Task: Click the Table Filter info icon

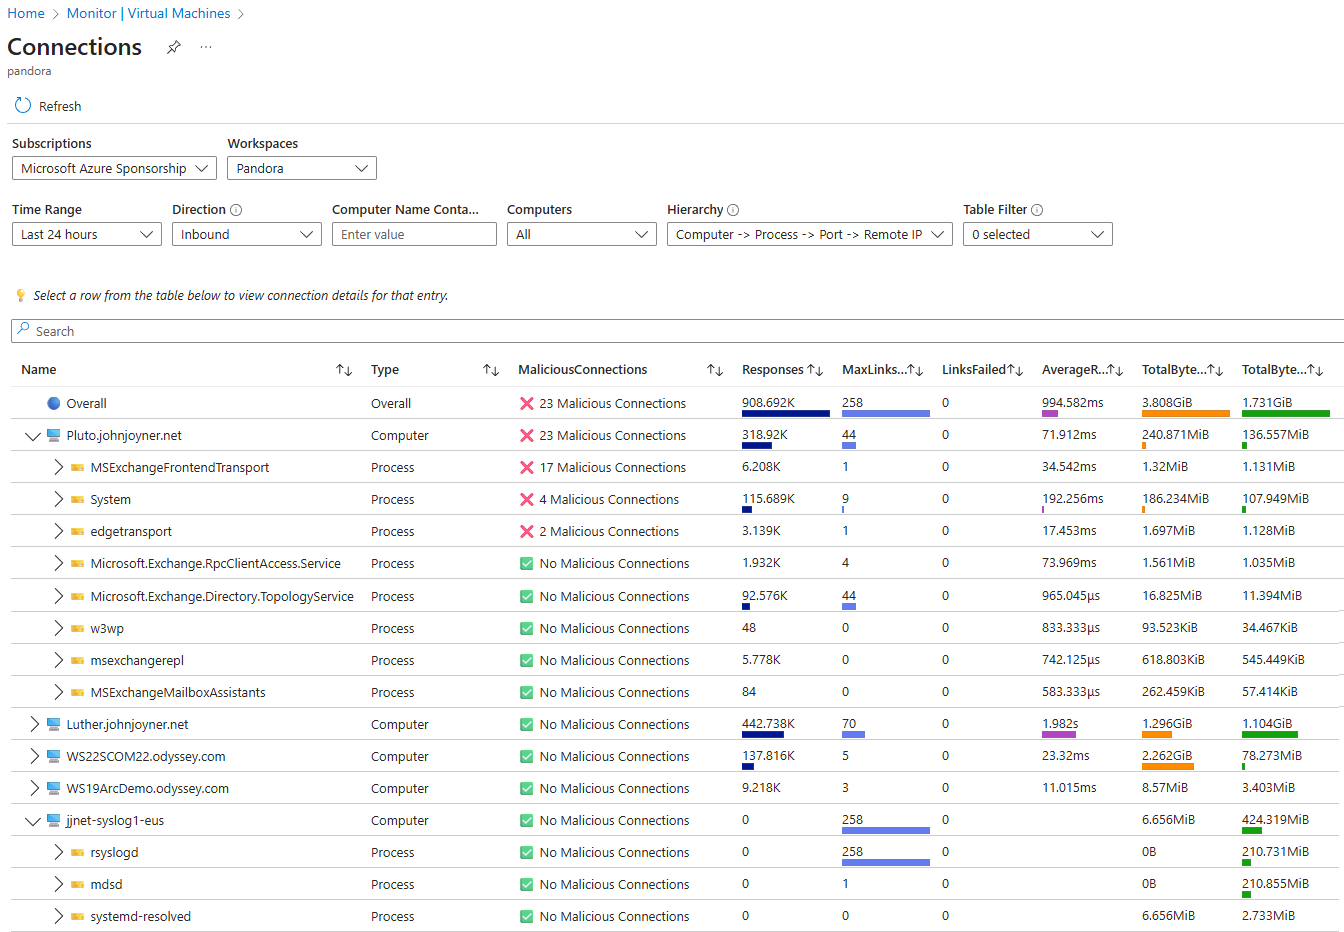Action: (1037, 210)
